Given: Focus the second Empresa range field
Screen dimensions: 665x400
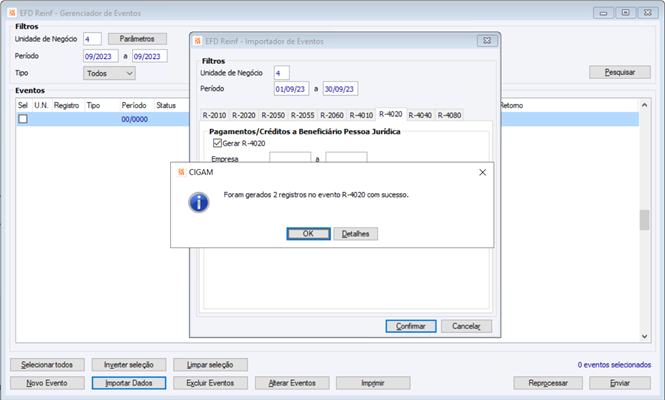Looking at the screenshot, I should click(346, 157).
